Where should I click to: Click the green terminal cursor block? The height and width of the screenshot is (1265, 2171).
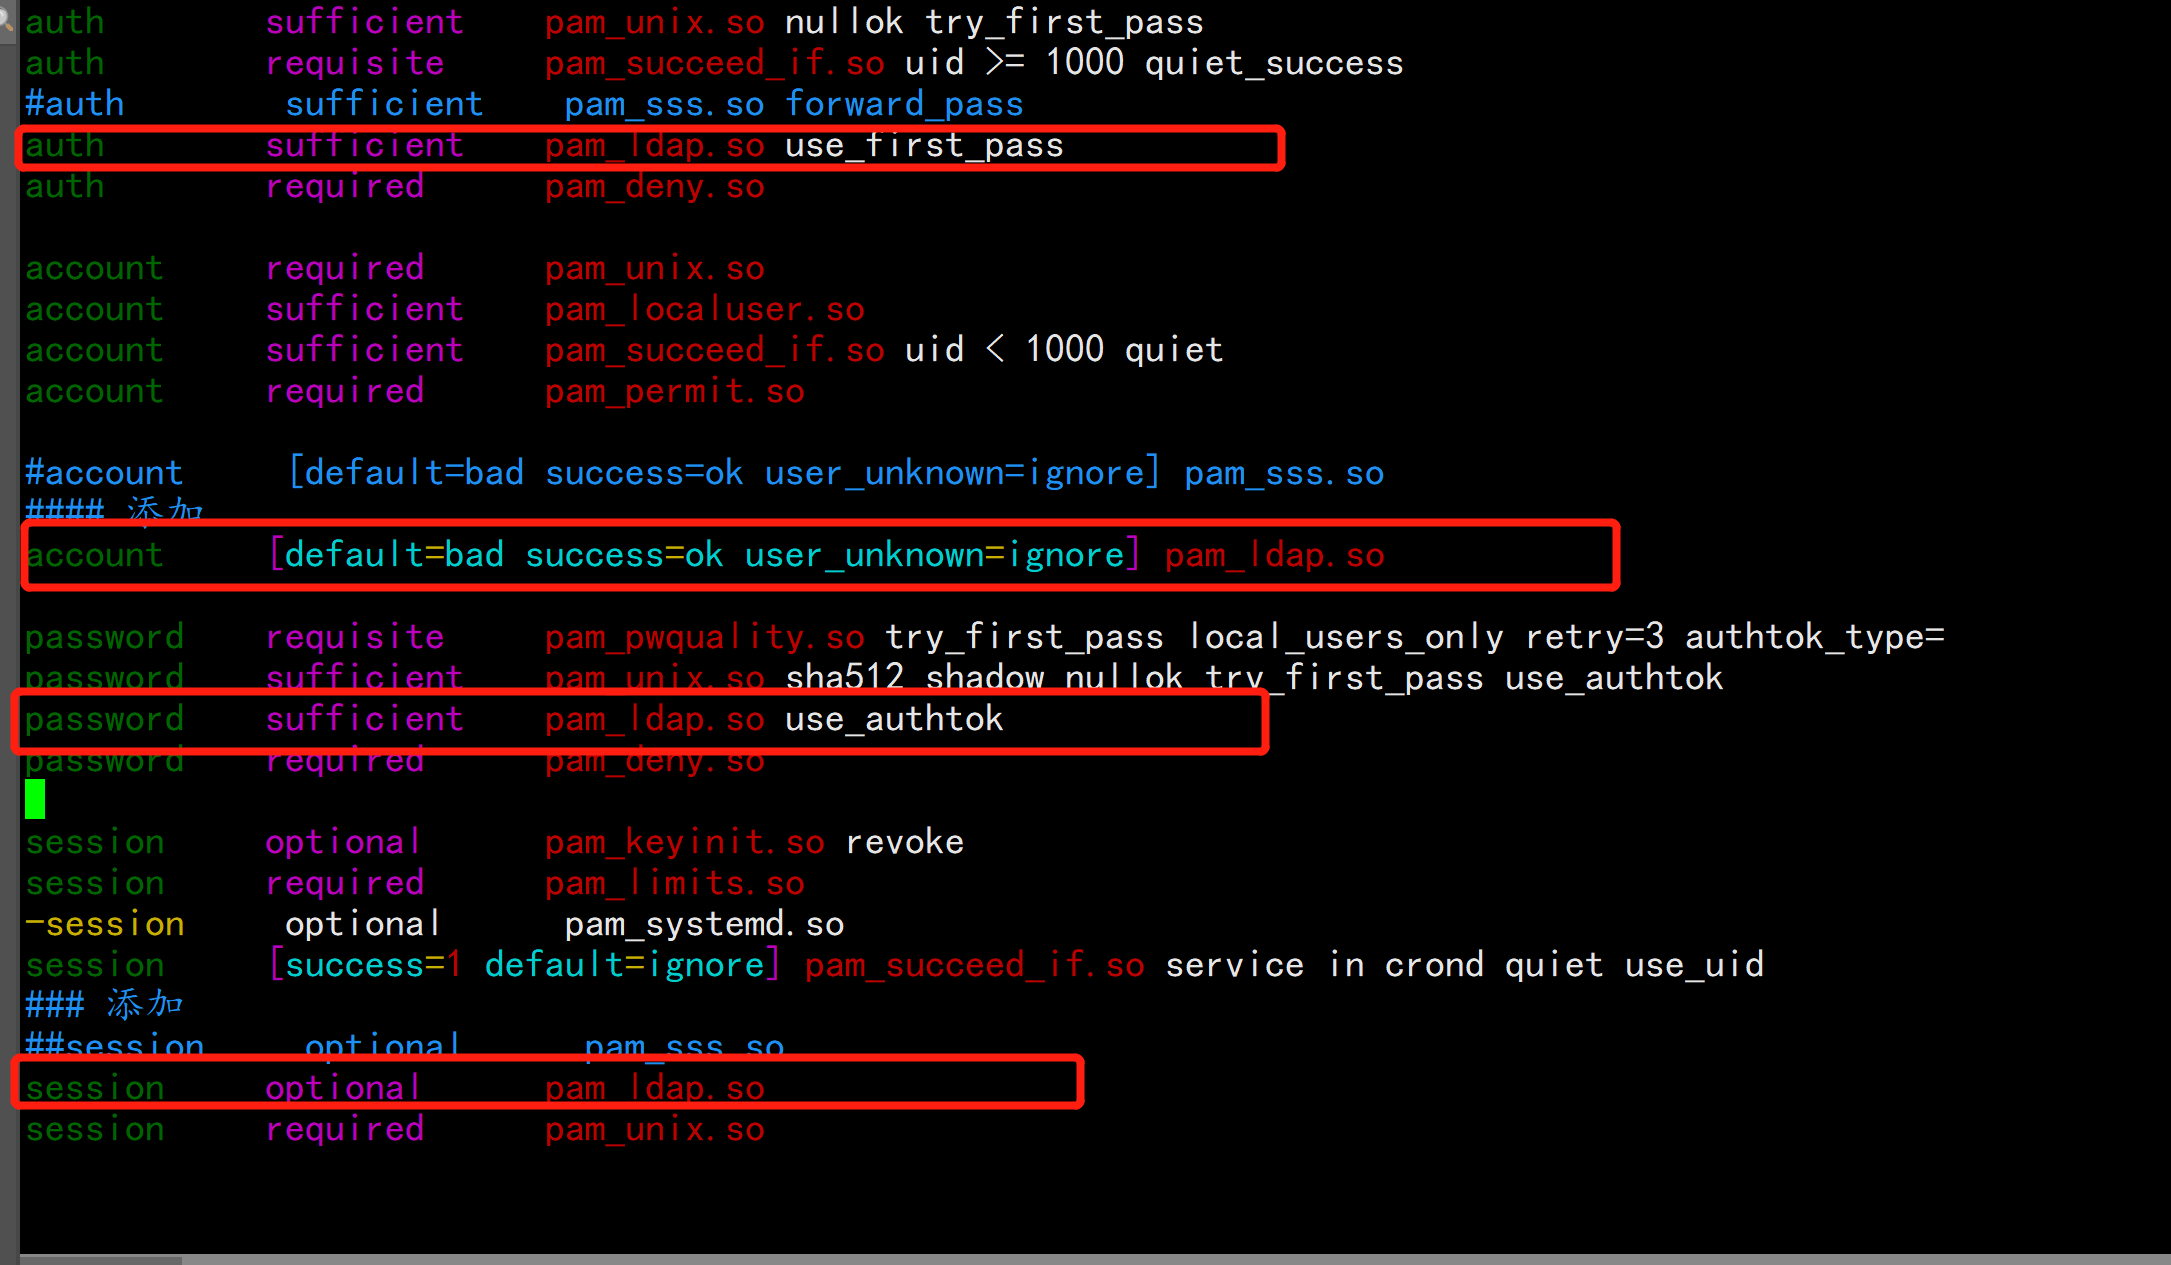click(35, 799)
